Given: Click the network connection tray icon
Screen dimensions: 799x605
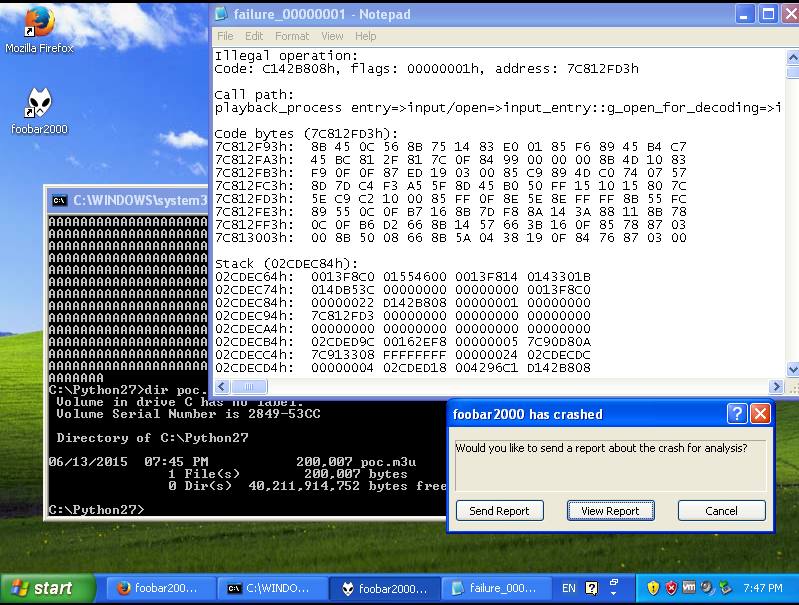Looking at the screenshot, I should (x=725, y=588).
